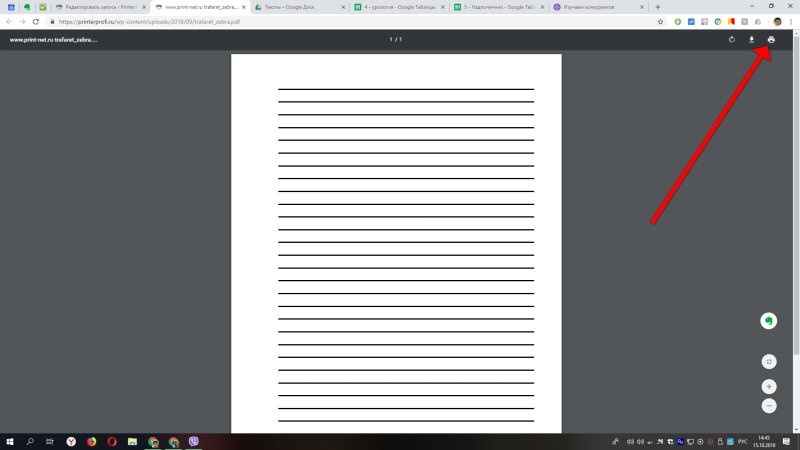Bookmark this page with the star icon
Viewport: 800px width, 450px height.
(x=661, y=21)
